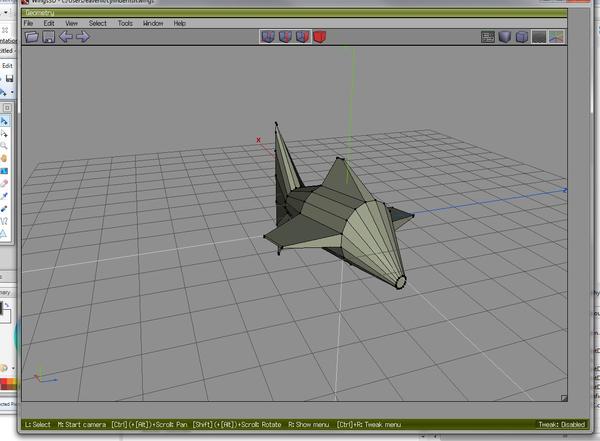The width and height of the screenshot is (600, 441).
Task: Open a file with the folder icon
Action: pos(32,37)
